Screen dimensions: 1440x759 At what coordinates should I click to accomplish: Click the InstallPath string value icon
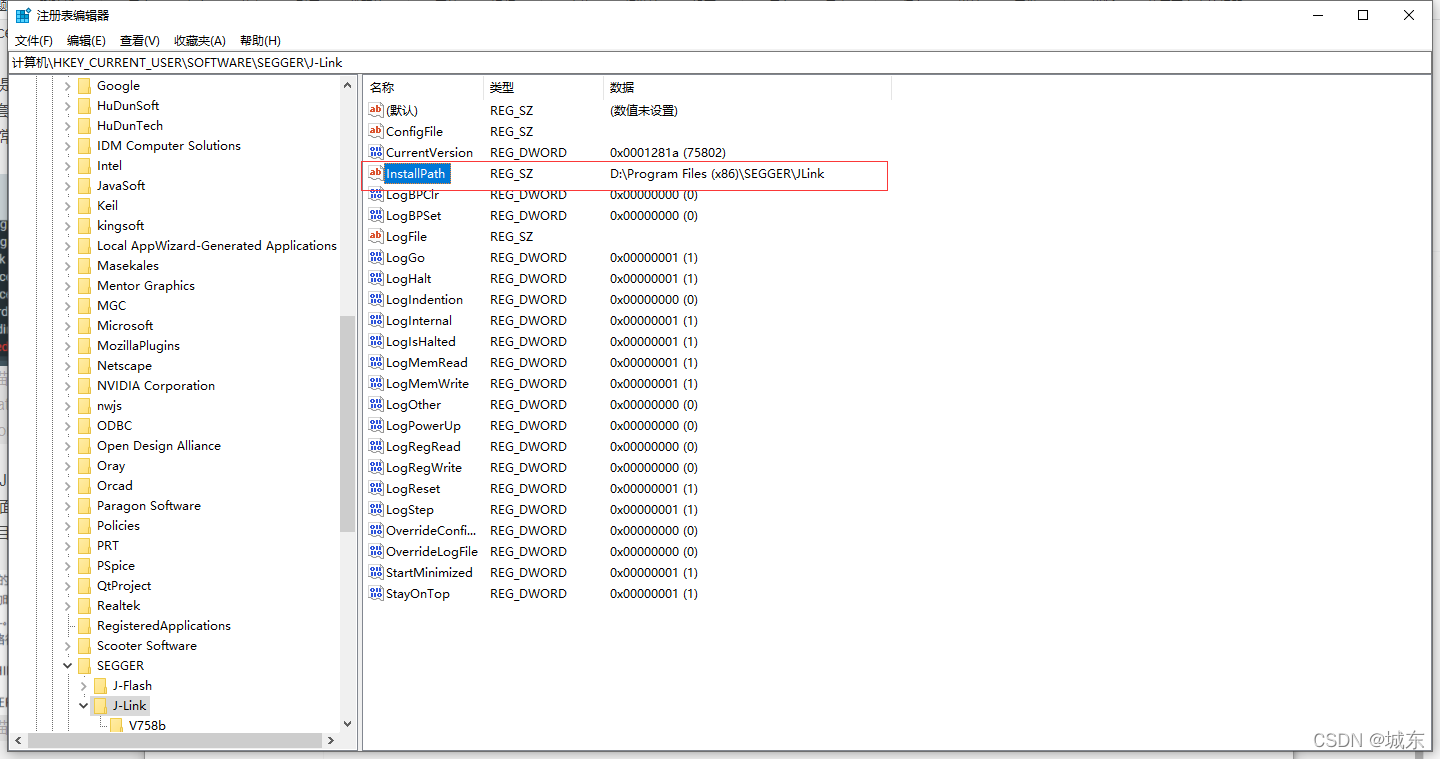[x=376, y=173]
